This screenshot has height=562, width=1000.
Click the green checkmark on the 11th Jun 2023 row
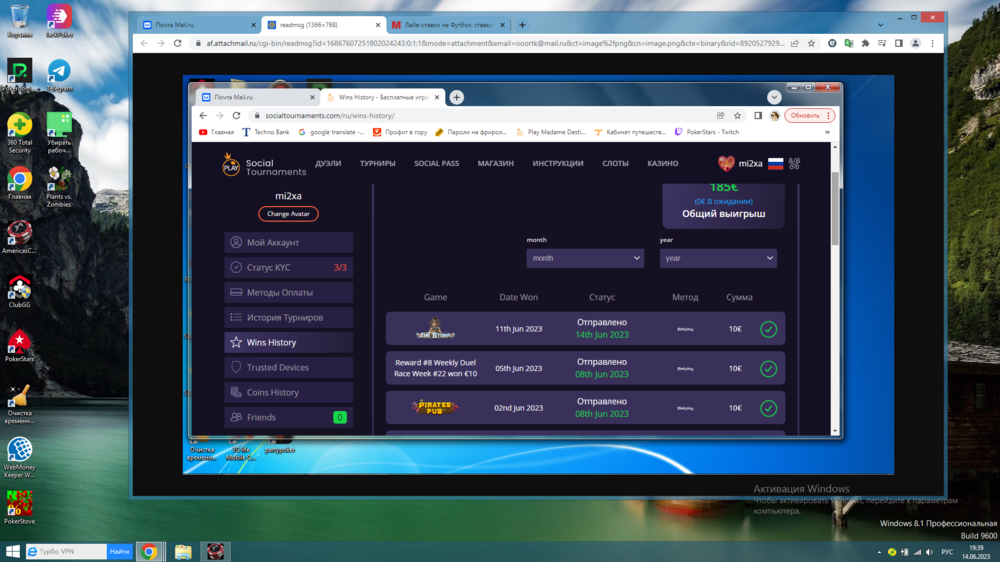coord(768,329)
